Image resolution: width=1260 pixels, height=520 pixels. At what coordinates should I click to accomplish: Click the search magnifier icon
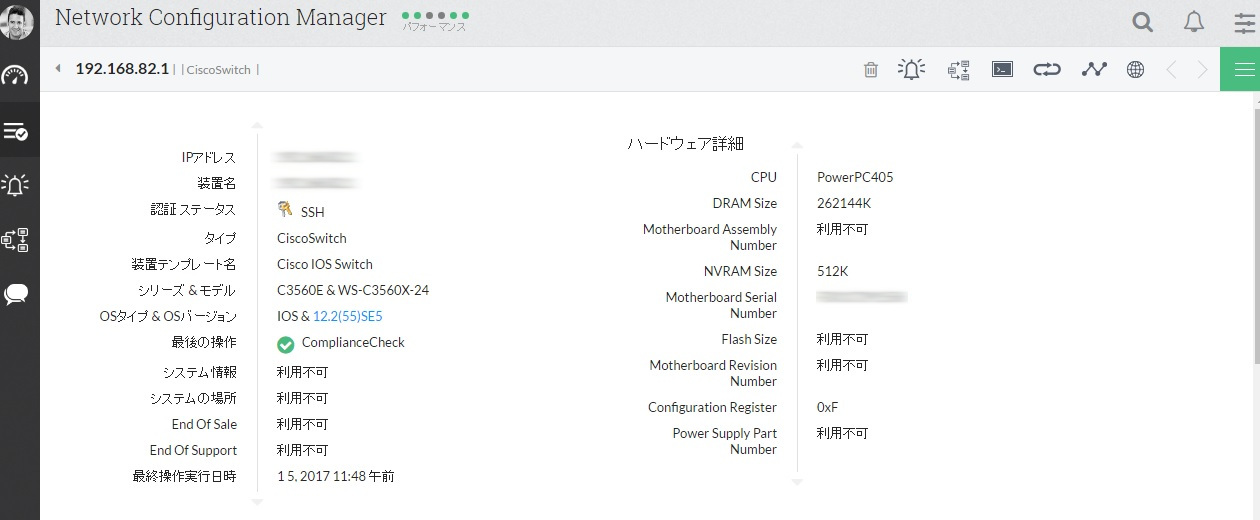coord(1142,22)
